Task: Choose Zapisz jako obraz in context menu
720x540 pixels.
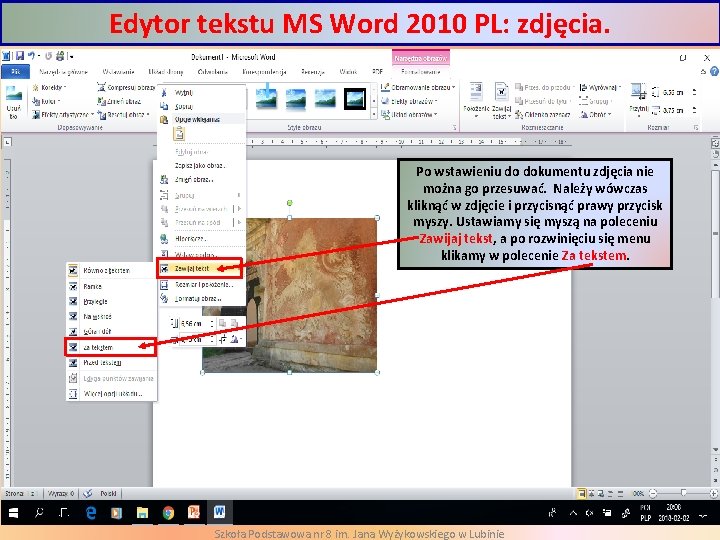Action: pyautogui.click(x=201, y=165)
